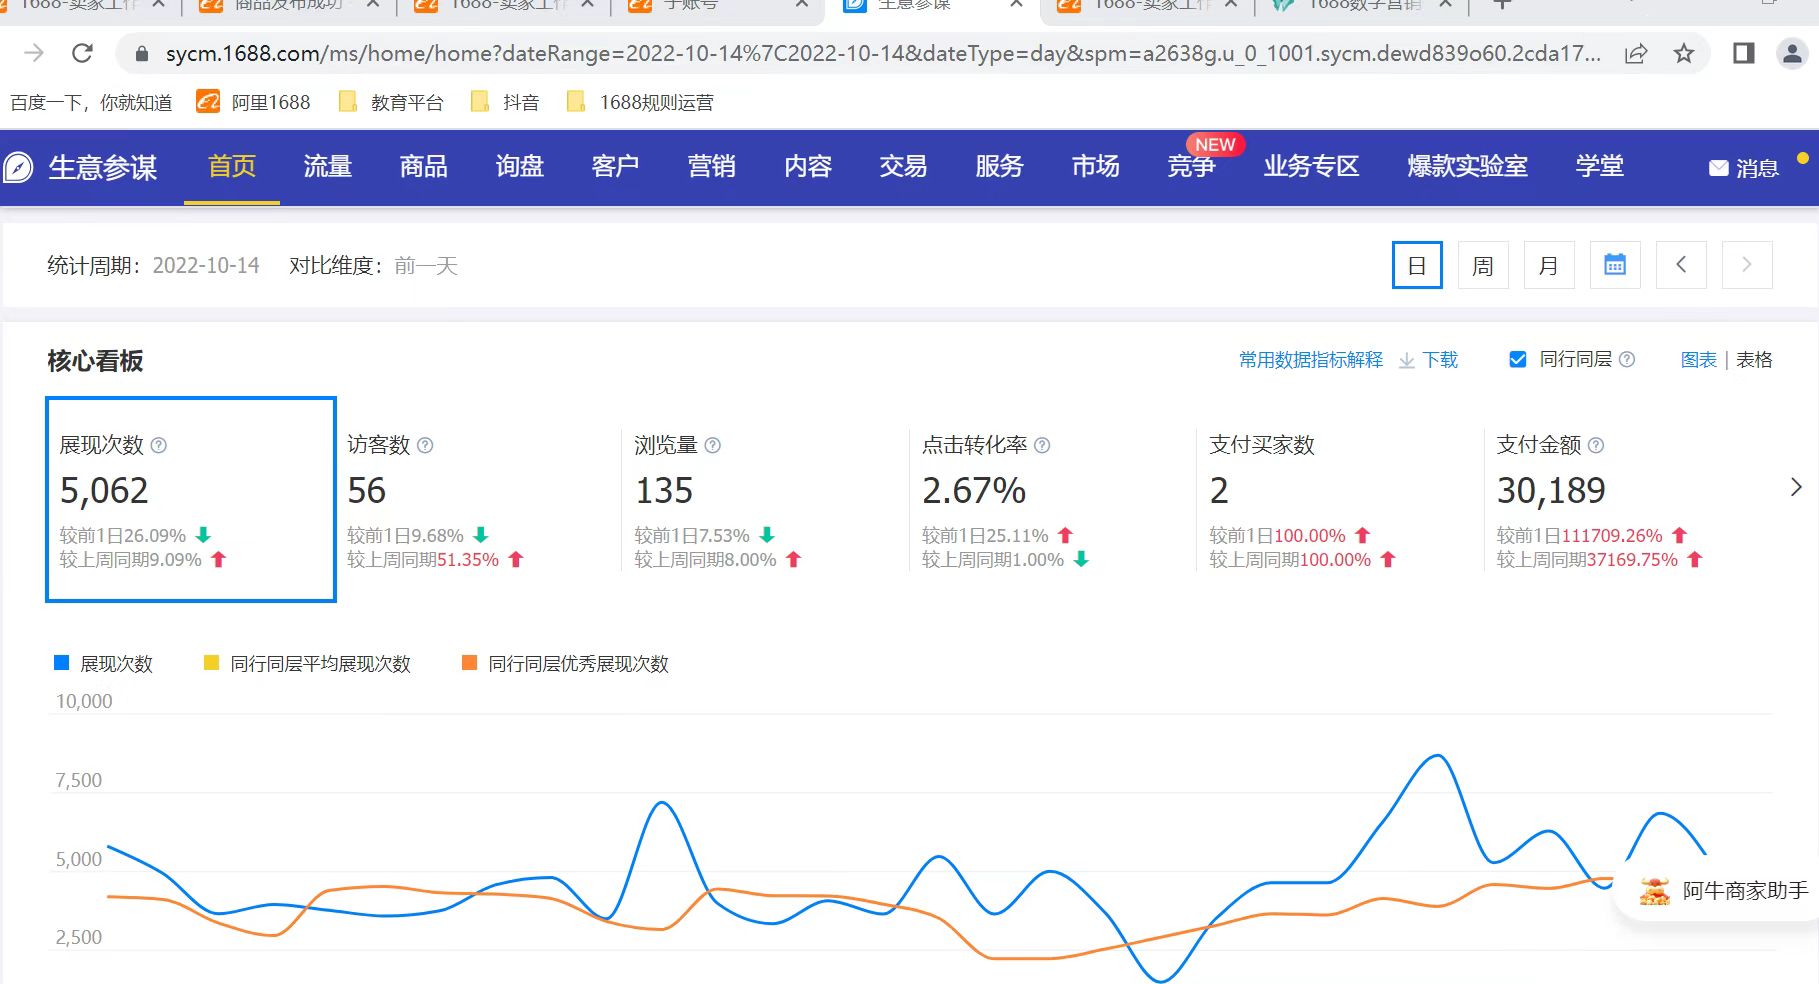The height and width of the screenshot is (984, 1819).
Task: Toggle the orange 同行同层优秀展现次数 legend swatch
Action: pos(469,663)
